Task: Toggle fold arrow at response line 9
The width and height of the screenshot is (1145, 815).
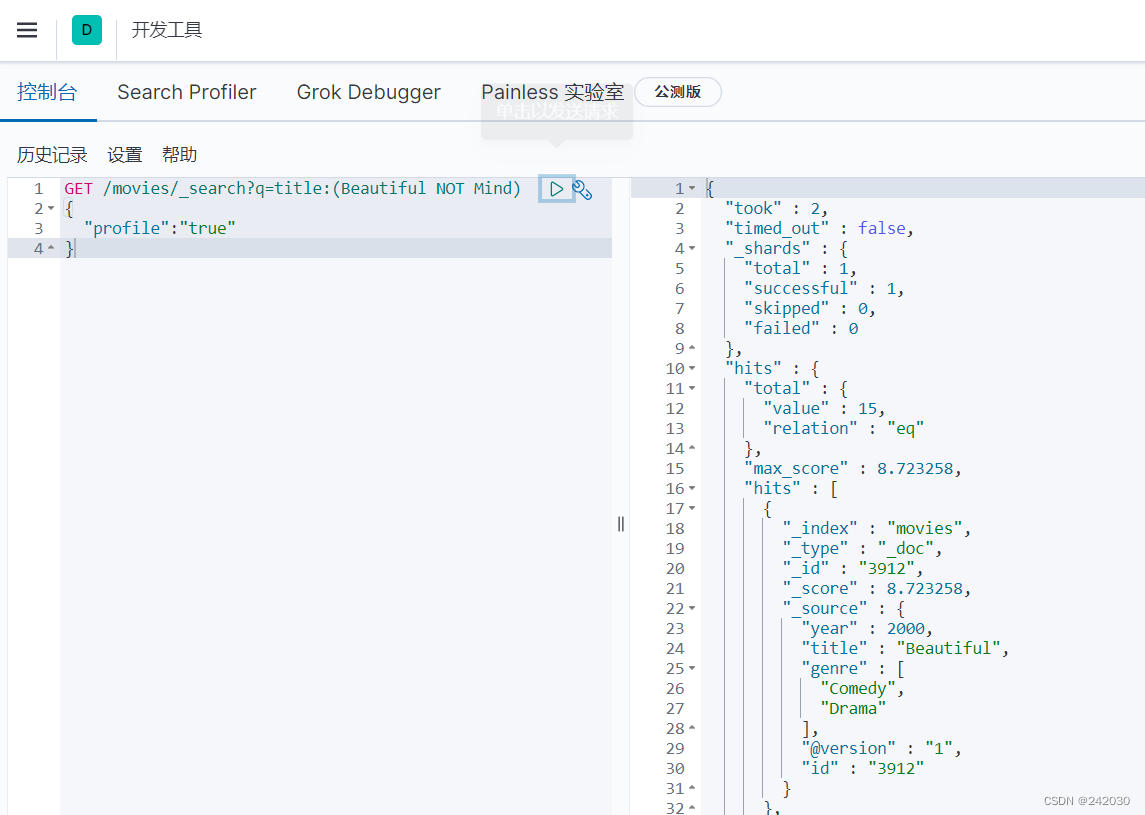Action: pos(692,348)
